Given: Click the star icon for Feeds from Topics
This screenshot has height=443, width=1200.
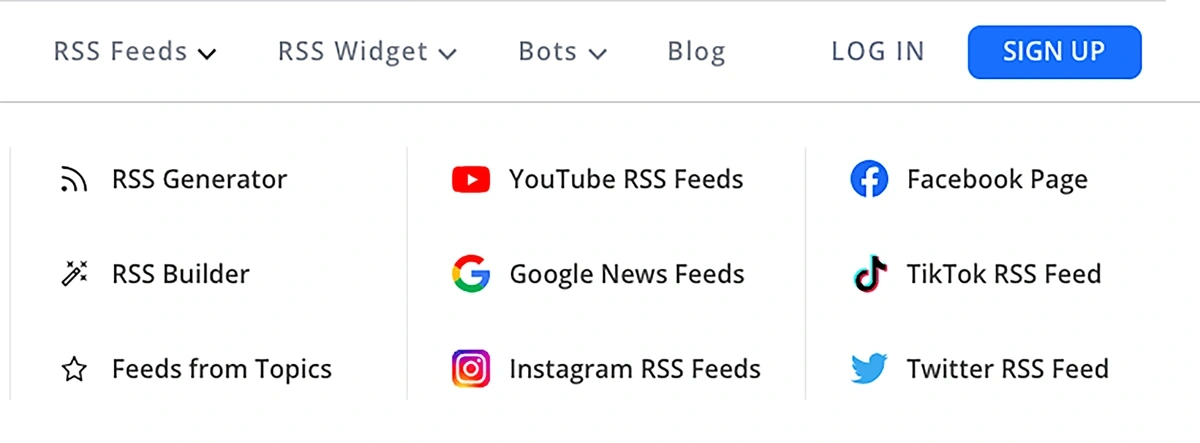Looking at the screenshot, I should pyautogui.click(x=74, y=369).
